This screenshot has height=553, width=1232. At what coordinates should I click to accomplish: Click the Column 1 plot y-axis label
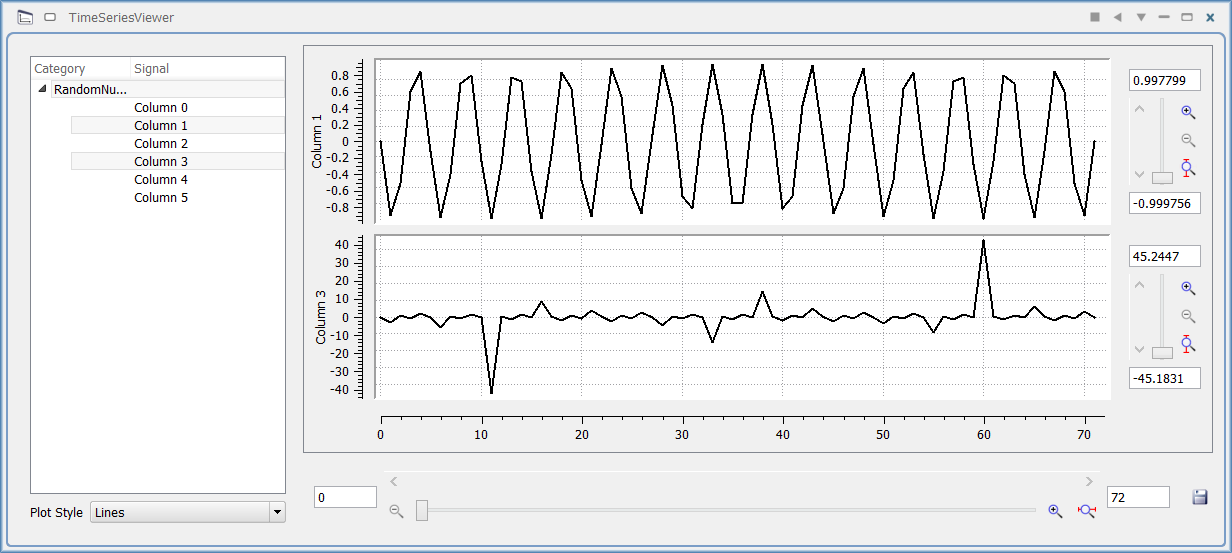tap(318, 141)
